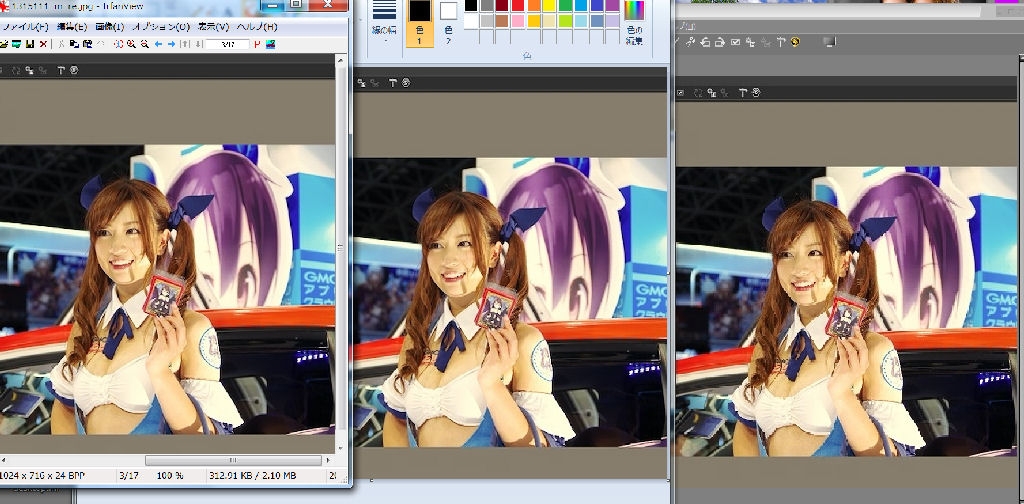Viewport: 1024px width, 504px height.
Task: Go to previous image with blue left arrow
Action: point(158,44)
